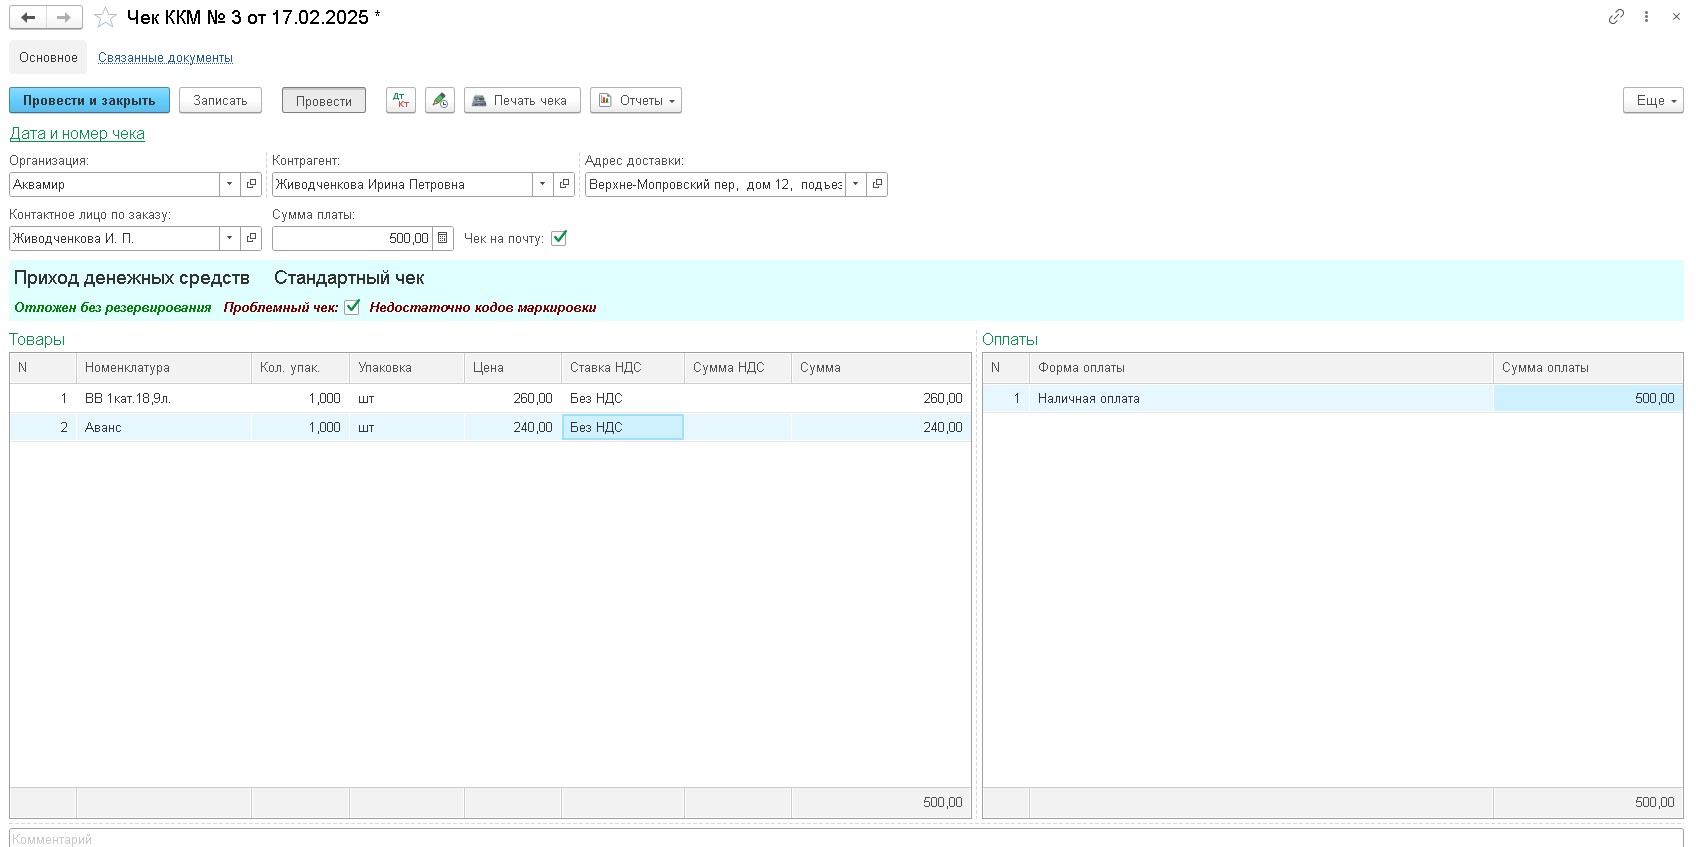Click the Цена column header

(x=513, y=368)
